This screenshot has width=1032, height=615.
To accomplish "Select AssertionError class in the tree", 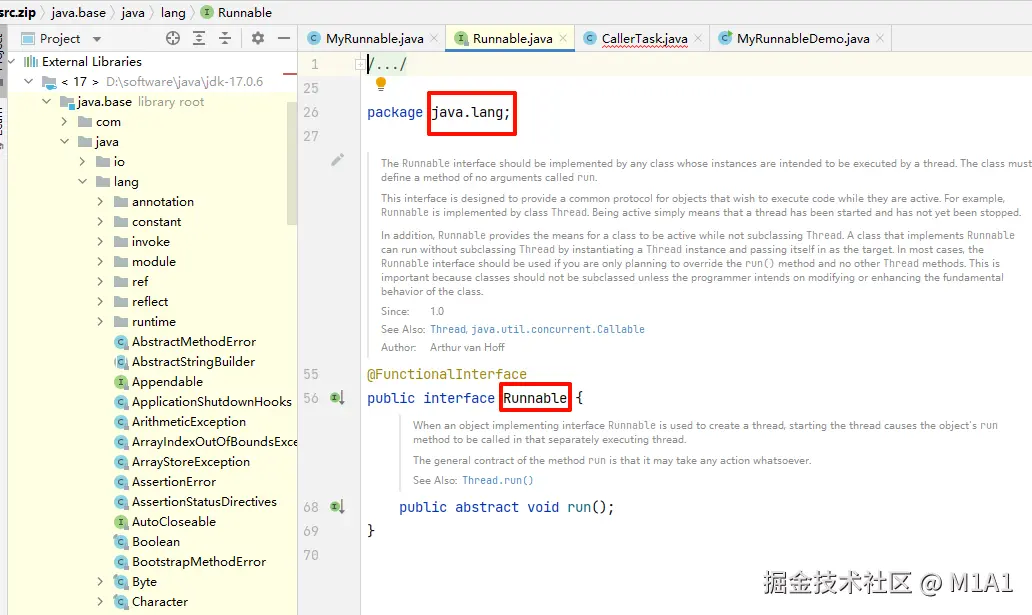I will tap(174, 482).
